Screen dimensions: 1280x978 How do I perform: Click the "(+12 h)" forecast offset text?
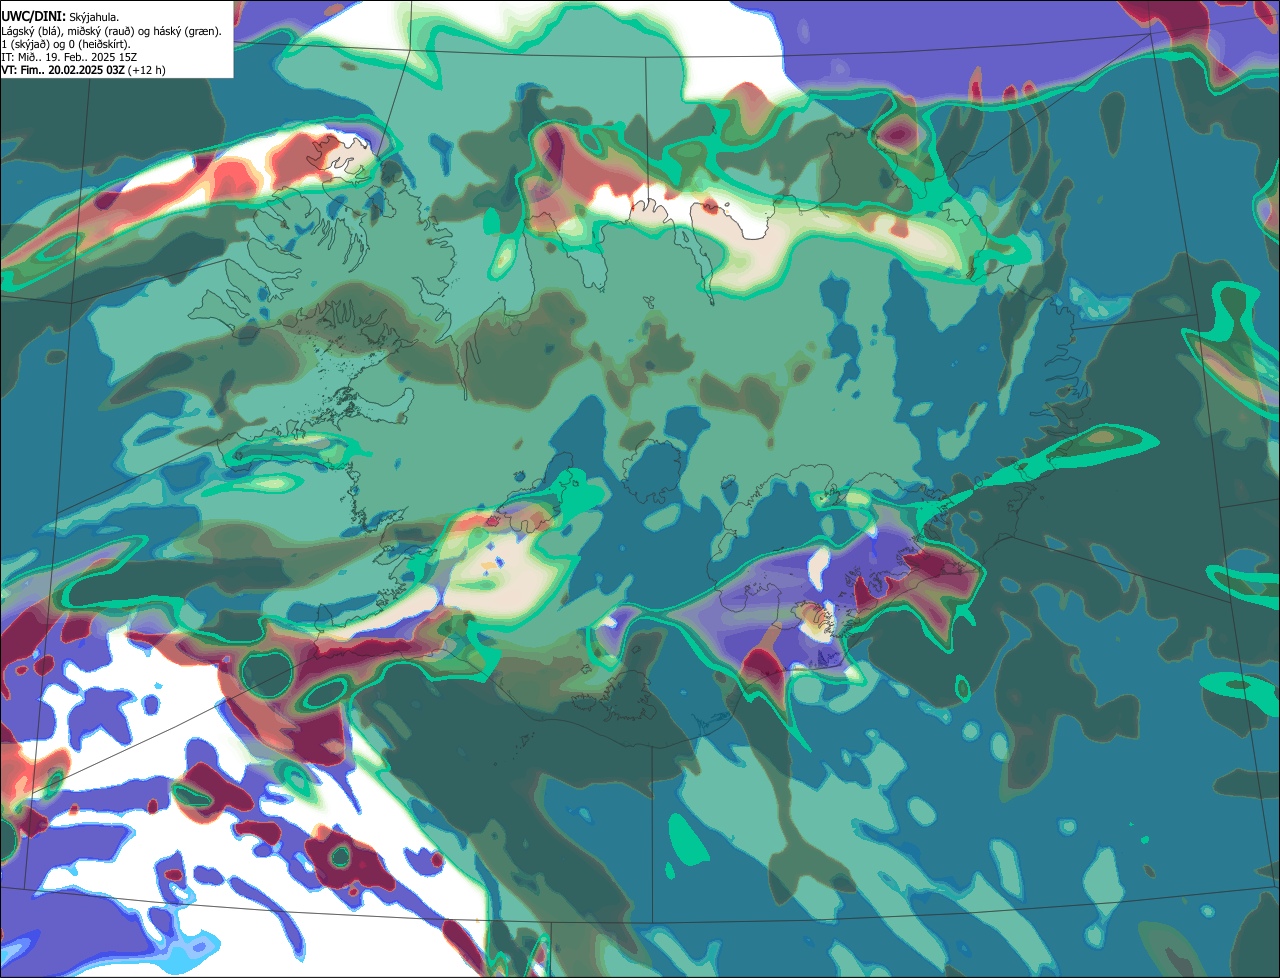[146, 70]
